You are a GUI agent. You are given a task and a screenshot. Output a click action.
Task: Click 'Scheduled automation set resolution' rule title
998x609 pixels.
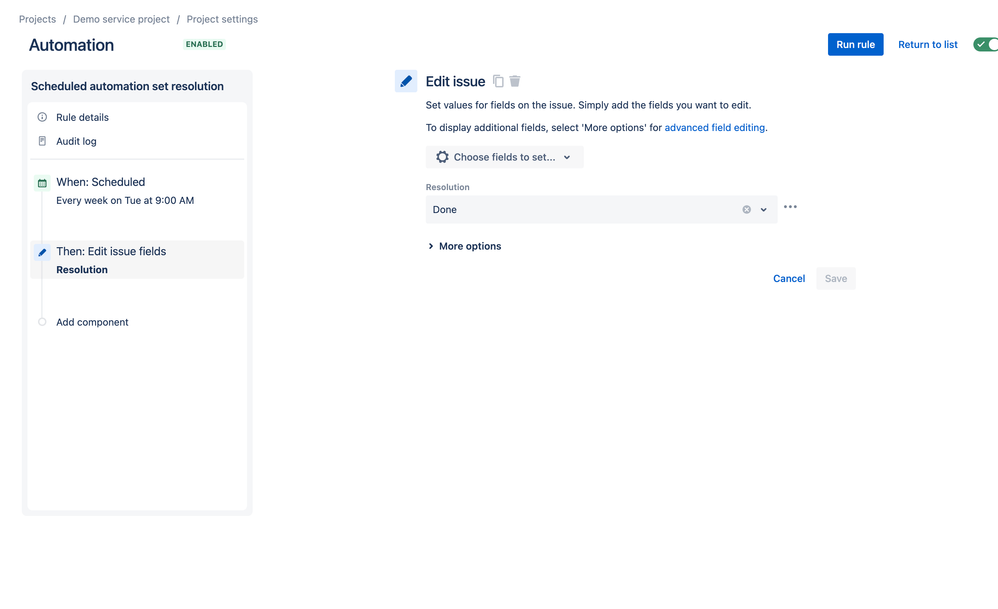127,87
